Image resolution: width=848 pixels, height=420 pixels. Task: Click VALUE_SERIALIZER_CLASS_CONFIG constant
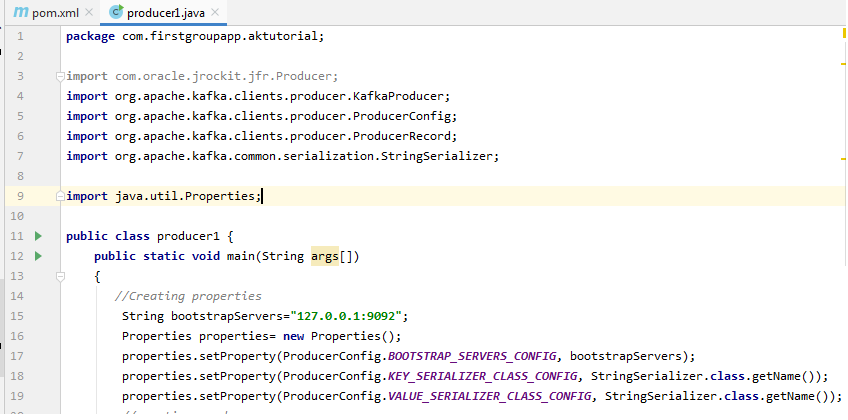(x=489, y=396)
